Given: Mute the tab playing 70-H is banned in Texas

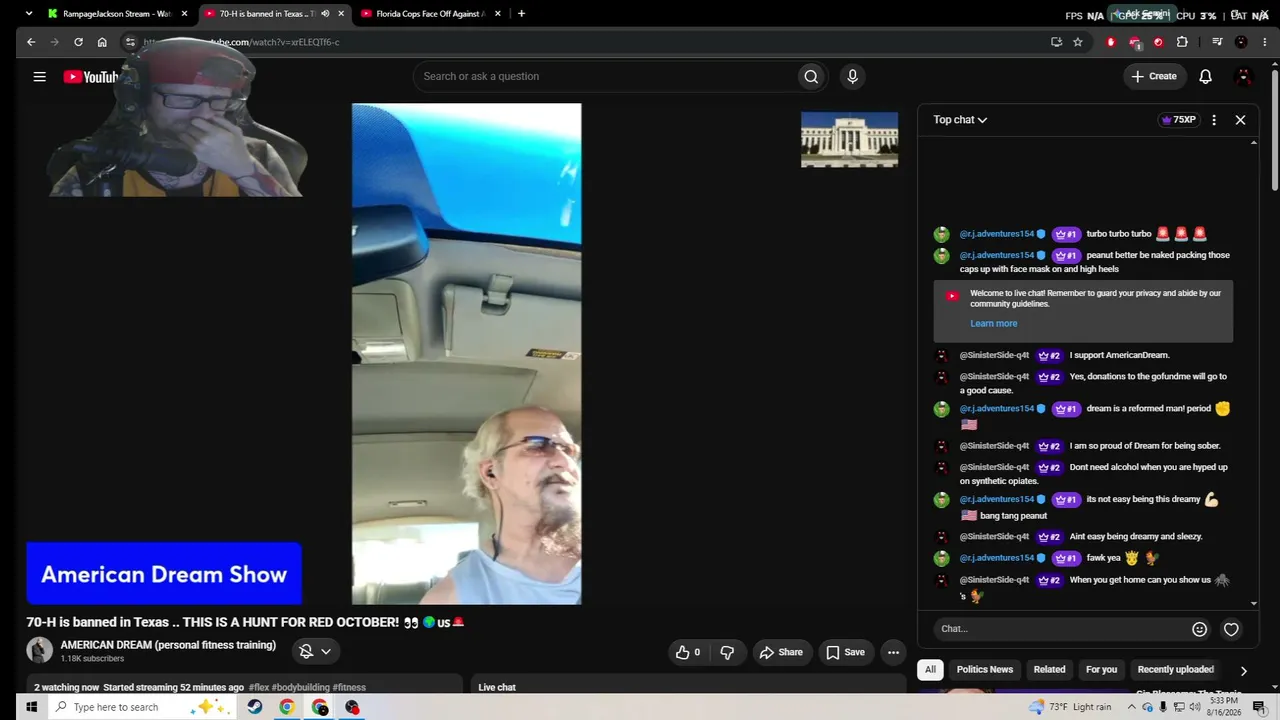Looking at the screenshot, I should tap(325, 14).
